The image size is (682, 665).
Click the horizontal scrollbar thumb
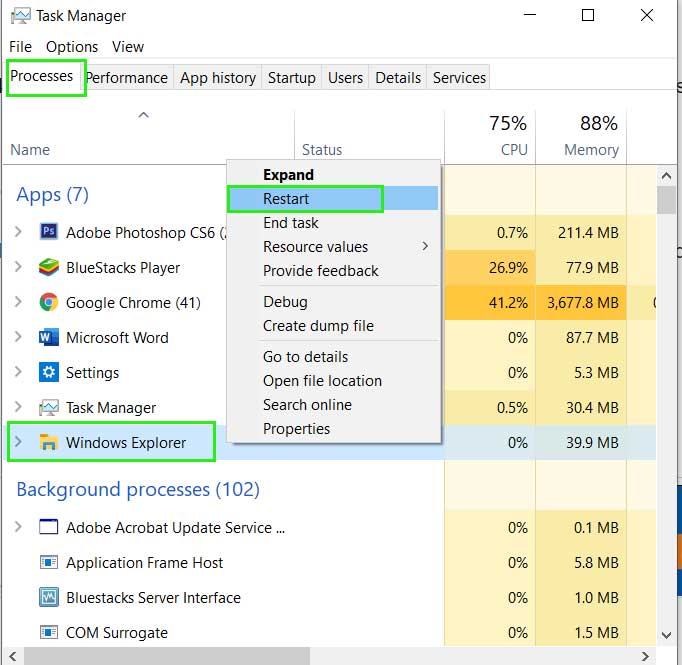167,656
